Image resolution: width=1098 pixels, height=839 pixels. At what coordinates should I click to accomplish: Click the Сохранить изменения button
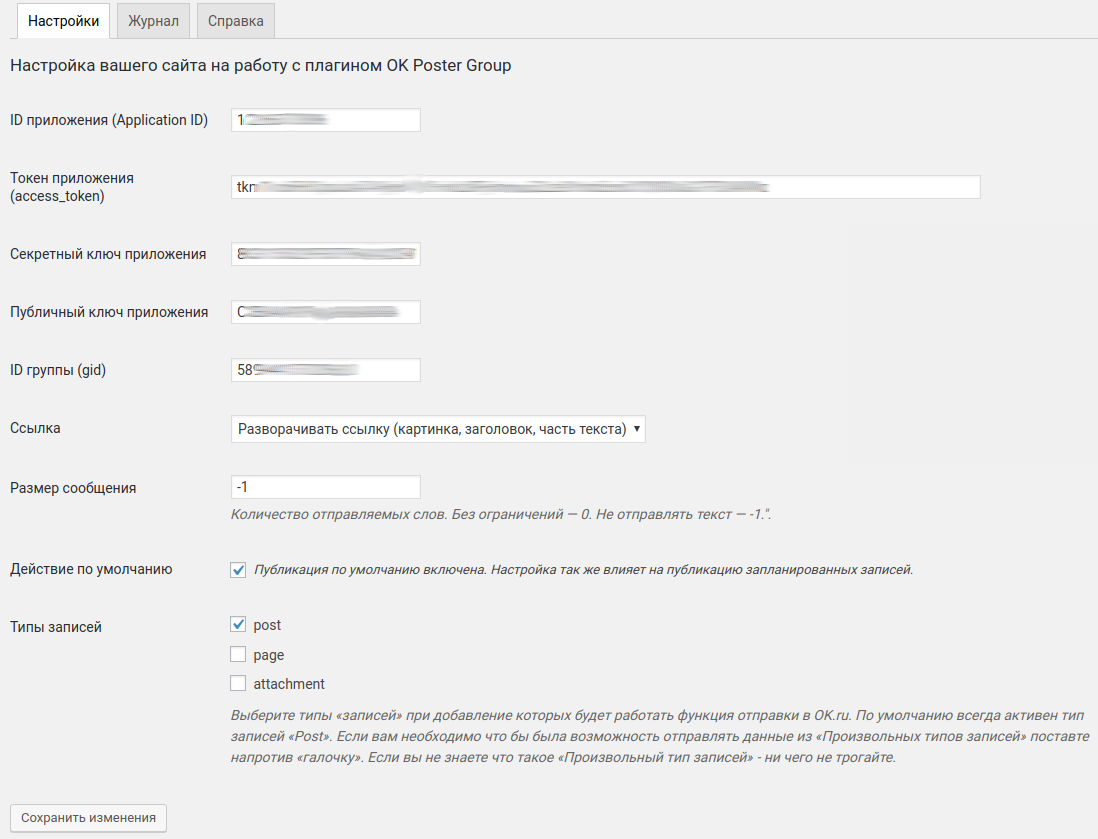coord(88,818)
